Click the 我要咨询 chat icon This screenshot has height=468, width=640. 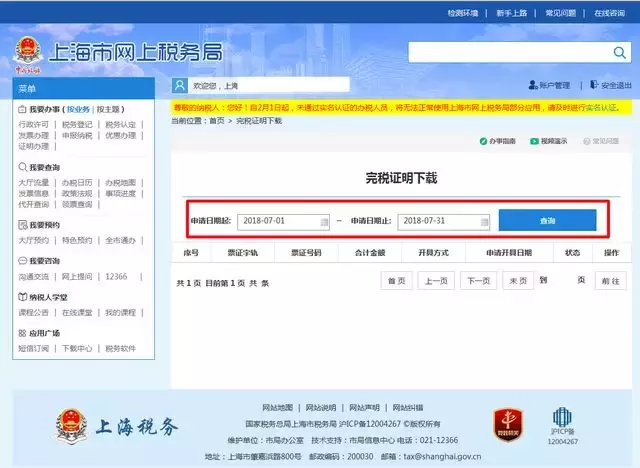(x=22, y=261)
